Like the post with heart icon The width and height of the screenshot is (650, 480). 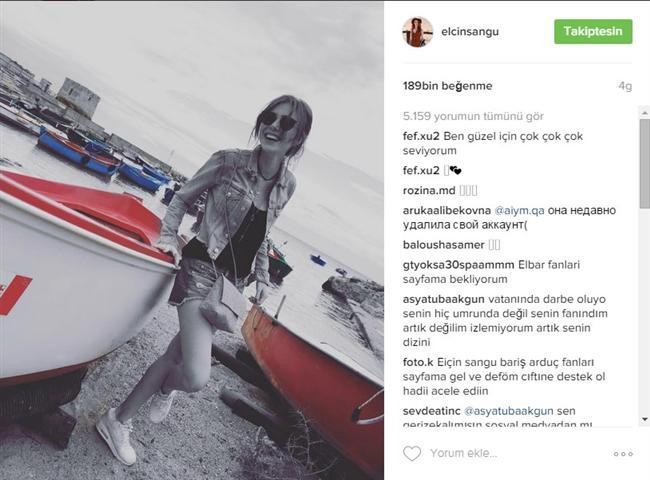point(412,453)
